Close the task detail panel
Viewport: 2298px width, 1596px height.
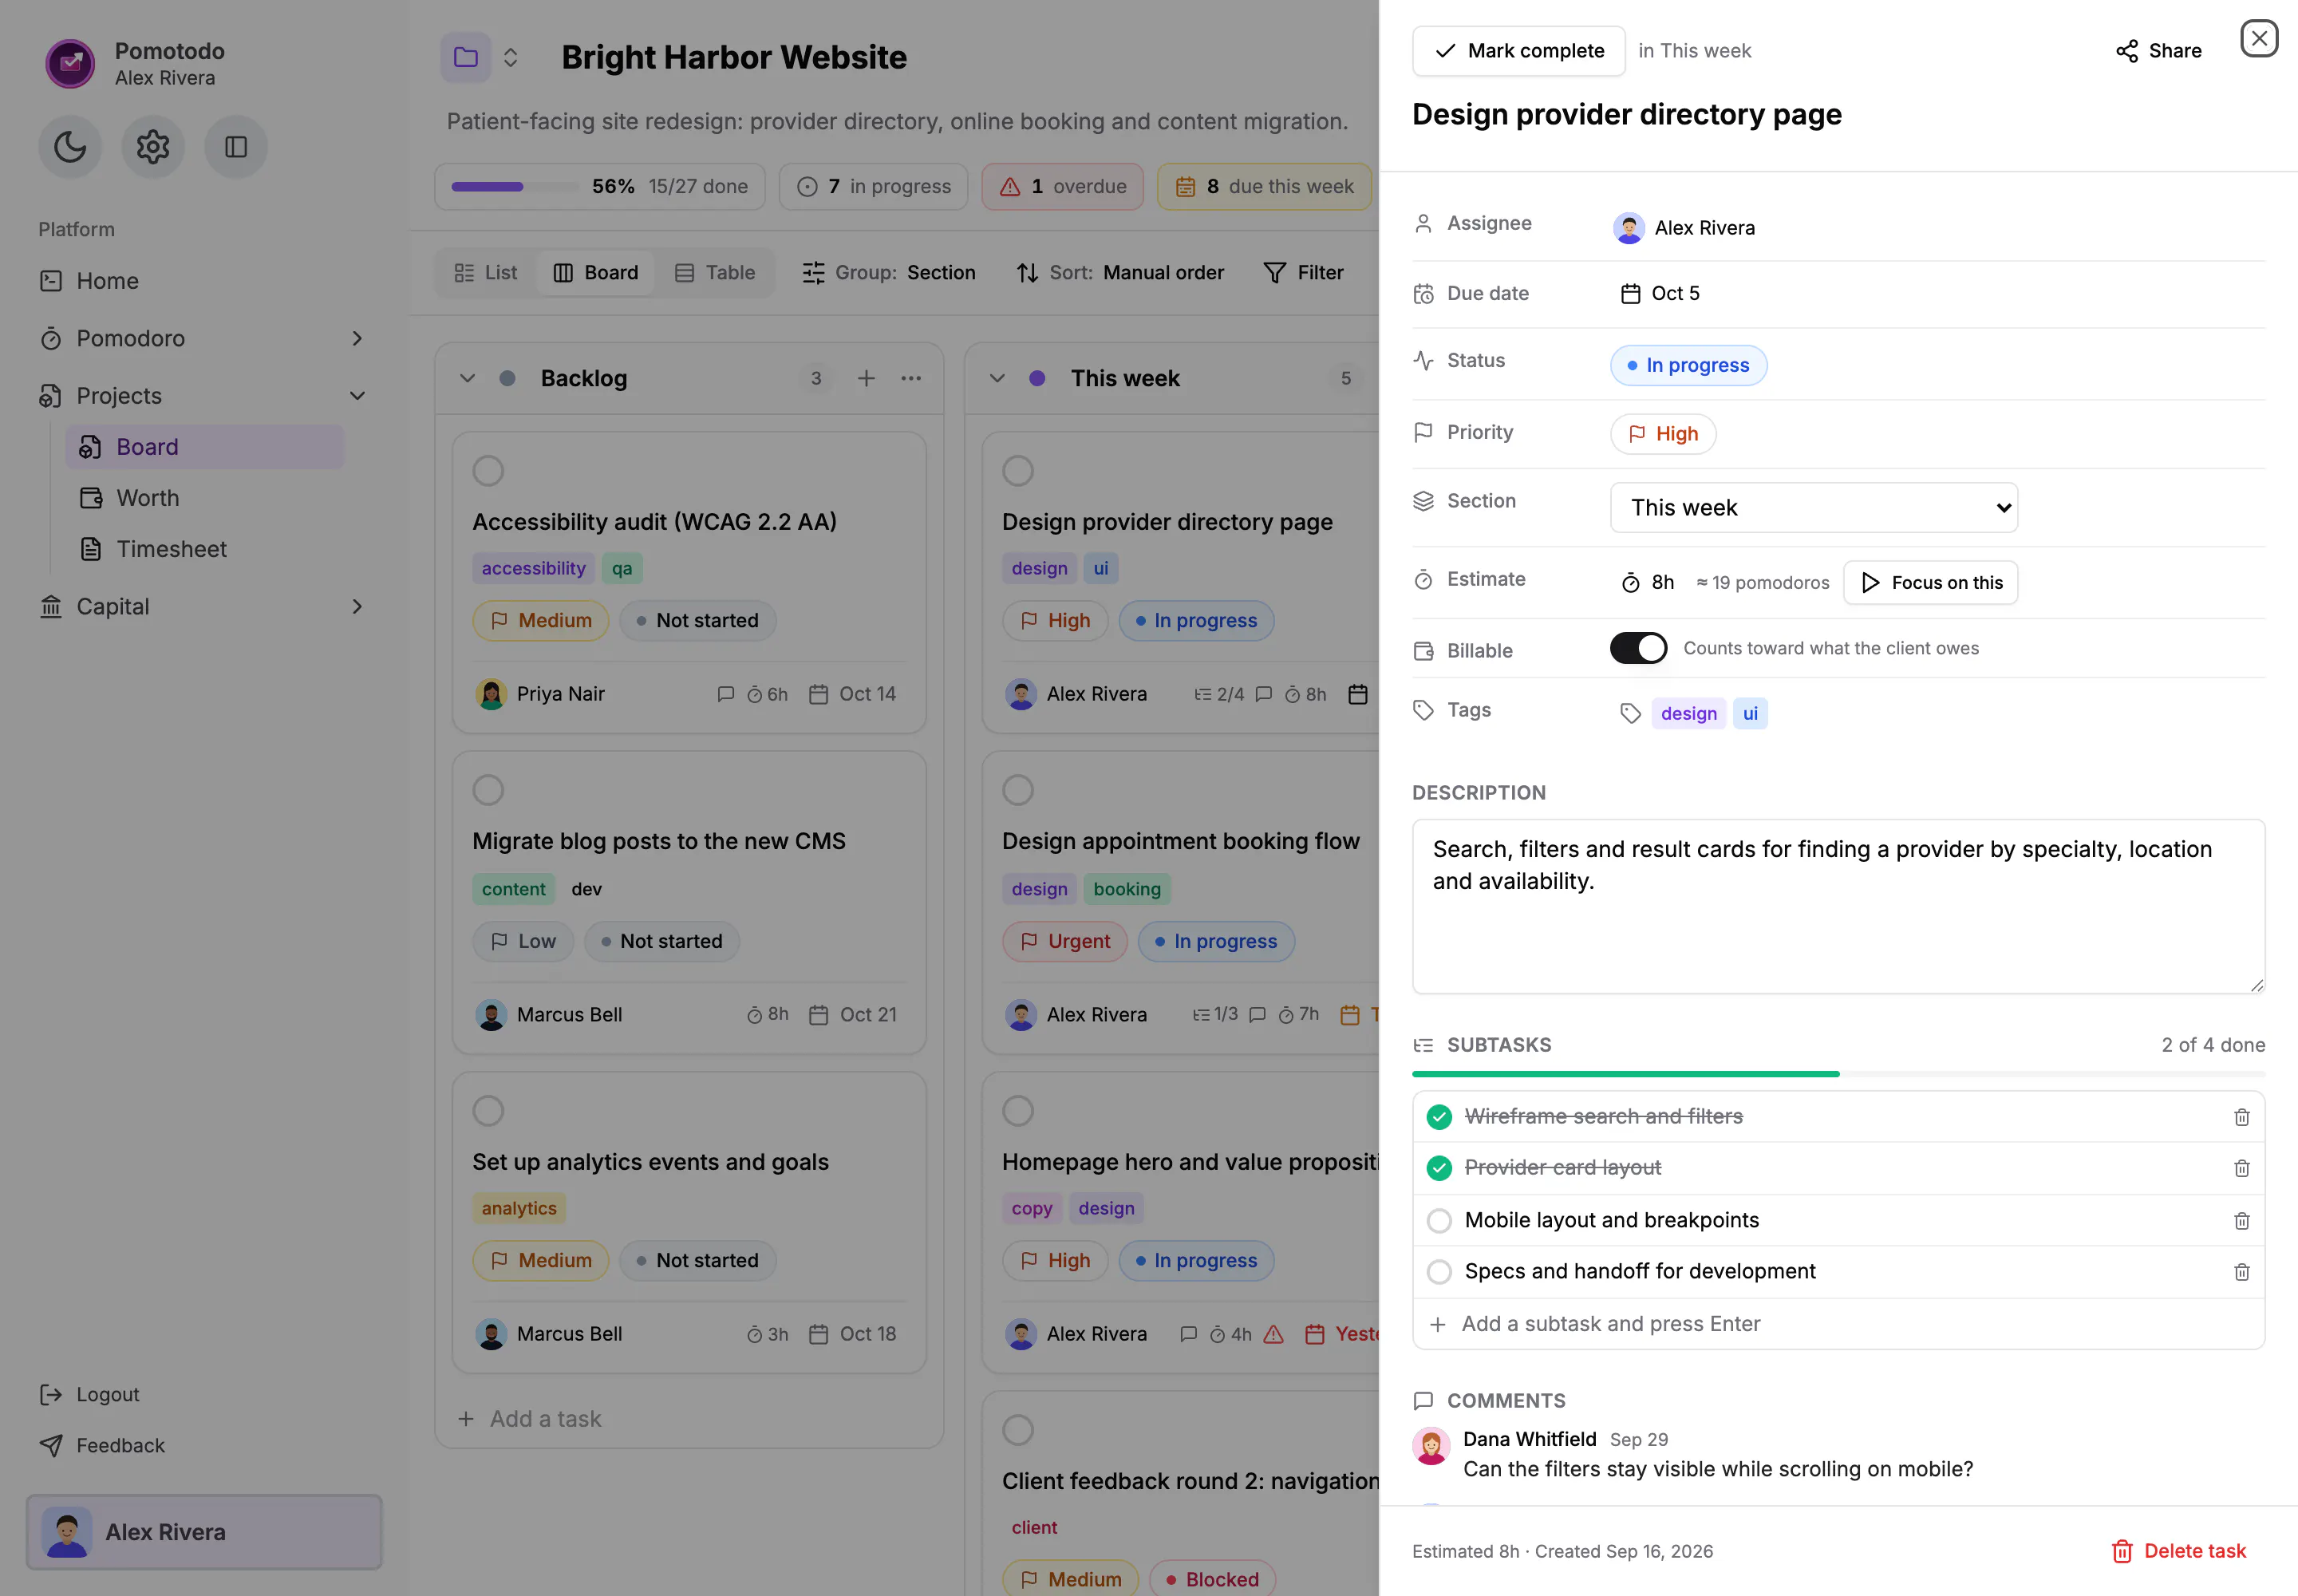pos(2259,39)
